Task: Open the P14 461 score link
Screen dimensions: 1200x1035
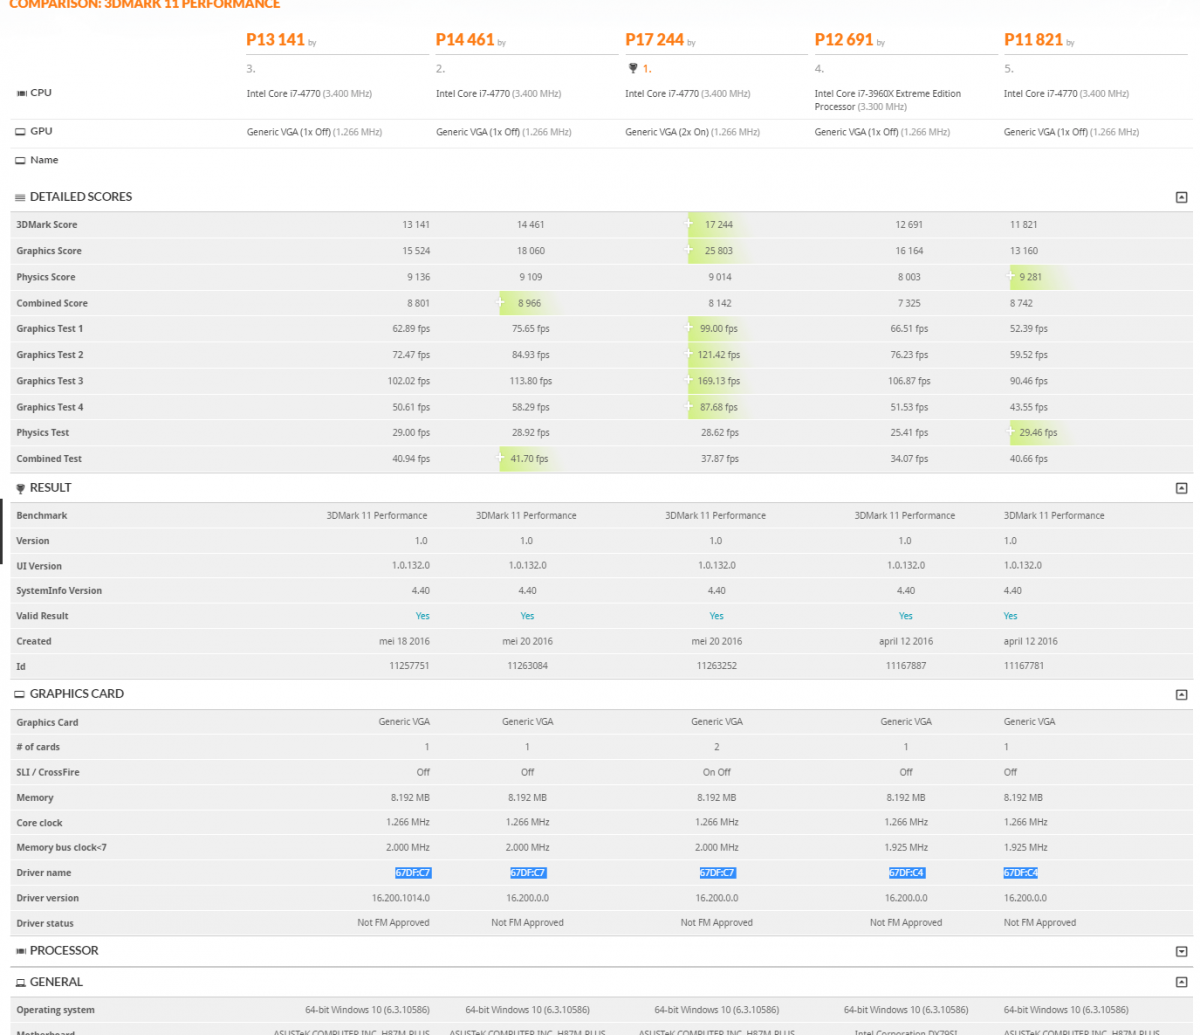Action: (464, 40)
